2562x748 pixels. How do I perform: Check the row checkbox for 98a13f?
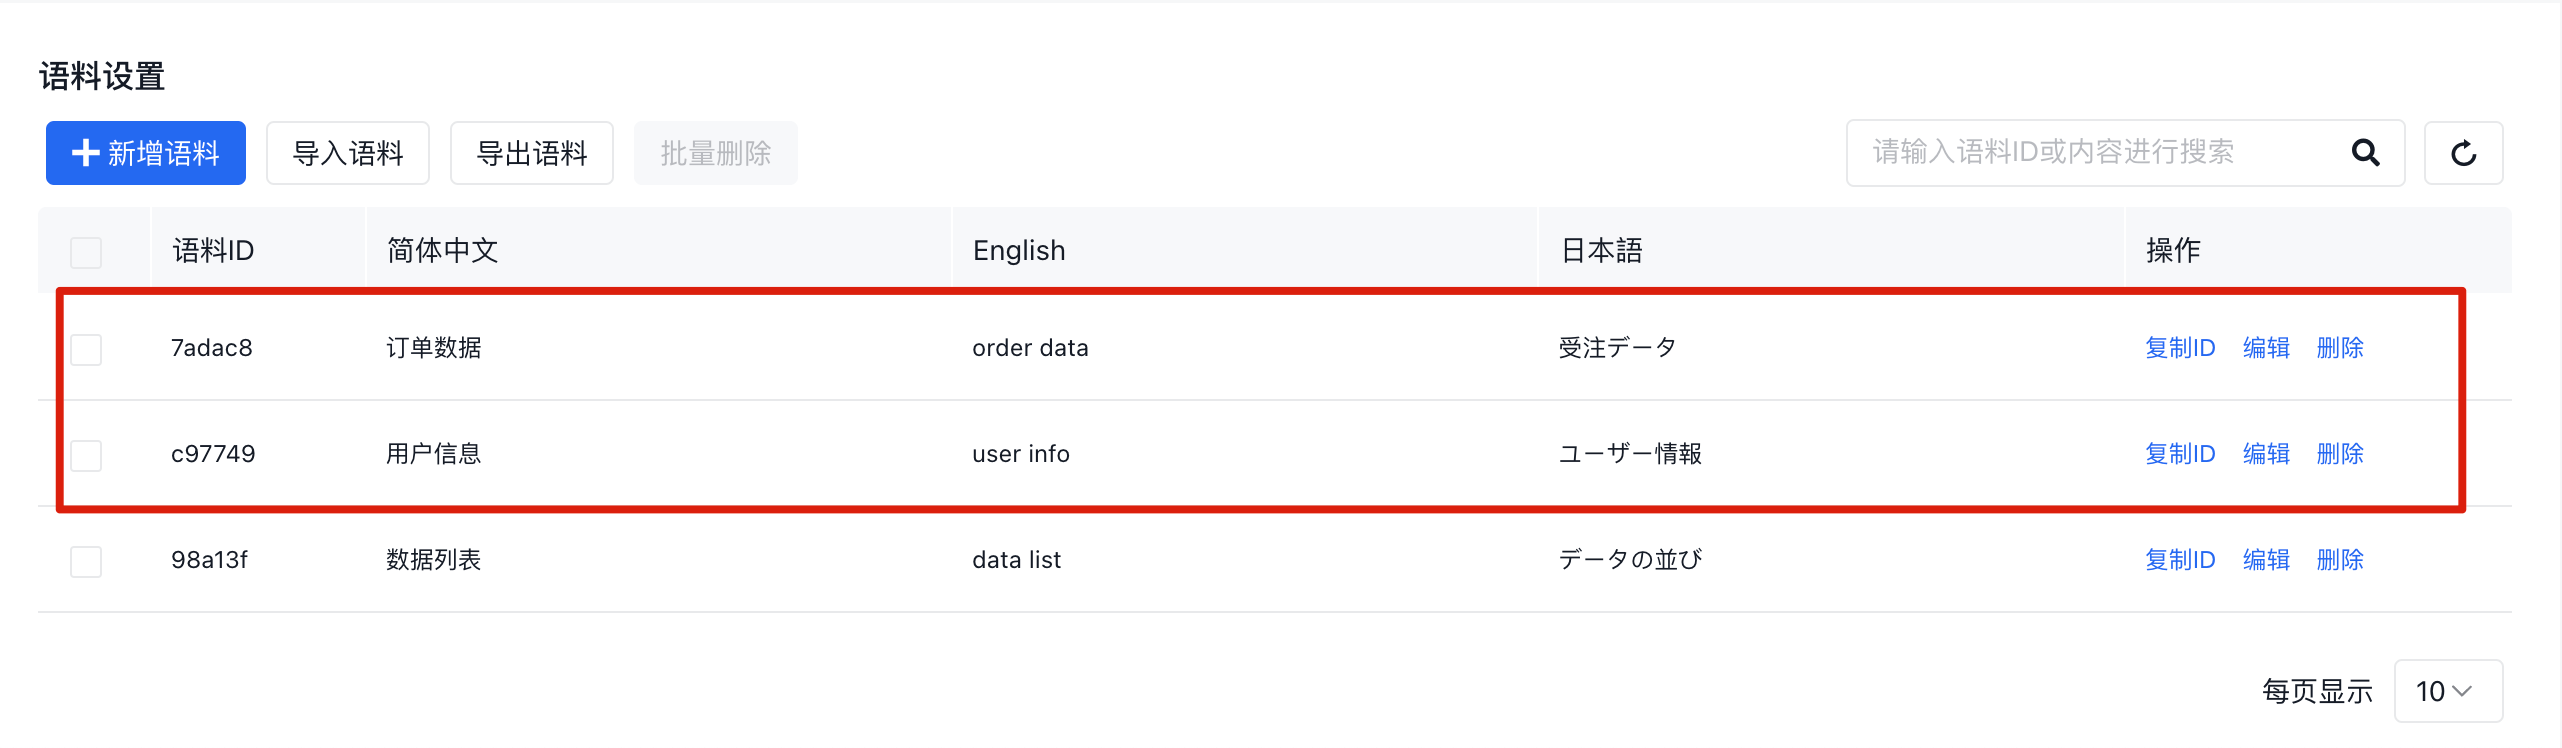(x=85, y=561)
